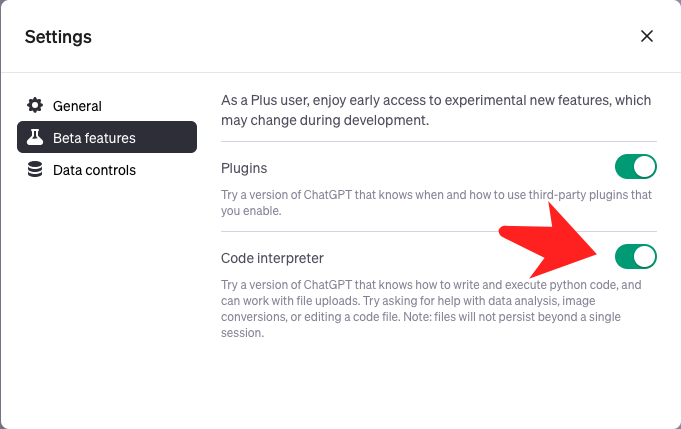Viewport: 681px width, 429px height.
Task: Close the Settings dialog with the X
Action: point(647,36)
